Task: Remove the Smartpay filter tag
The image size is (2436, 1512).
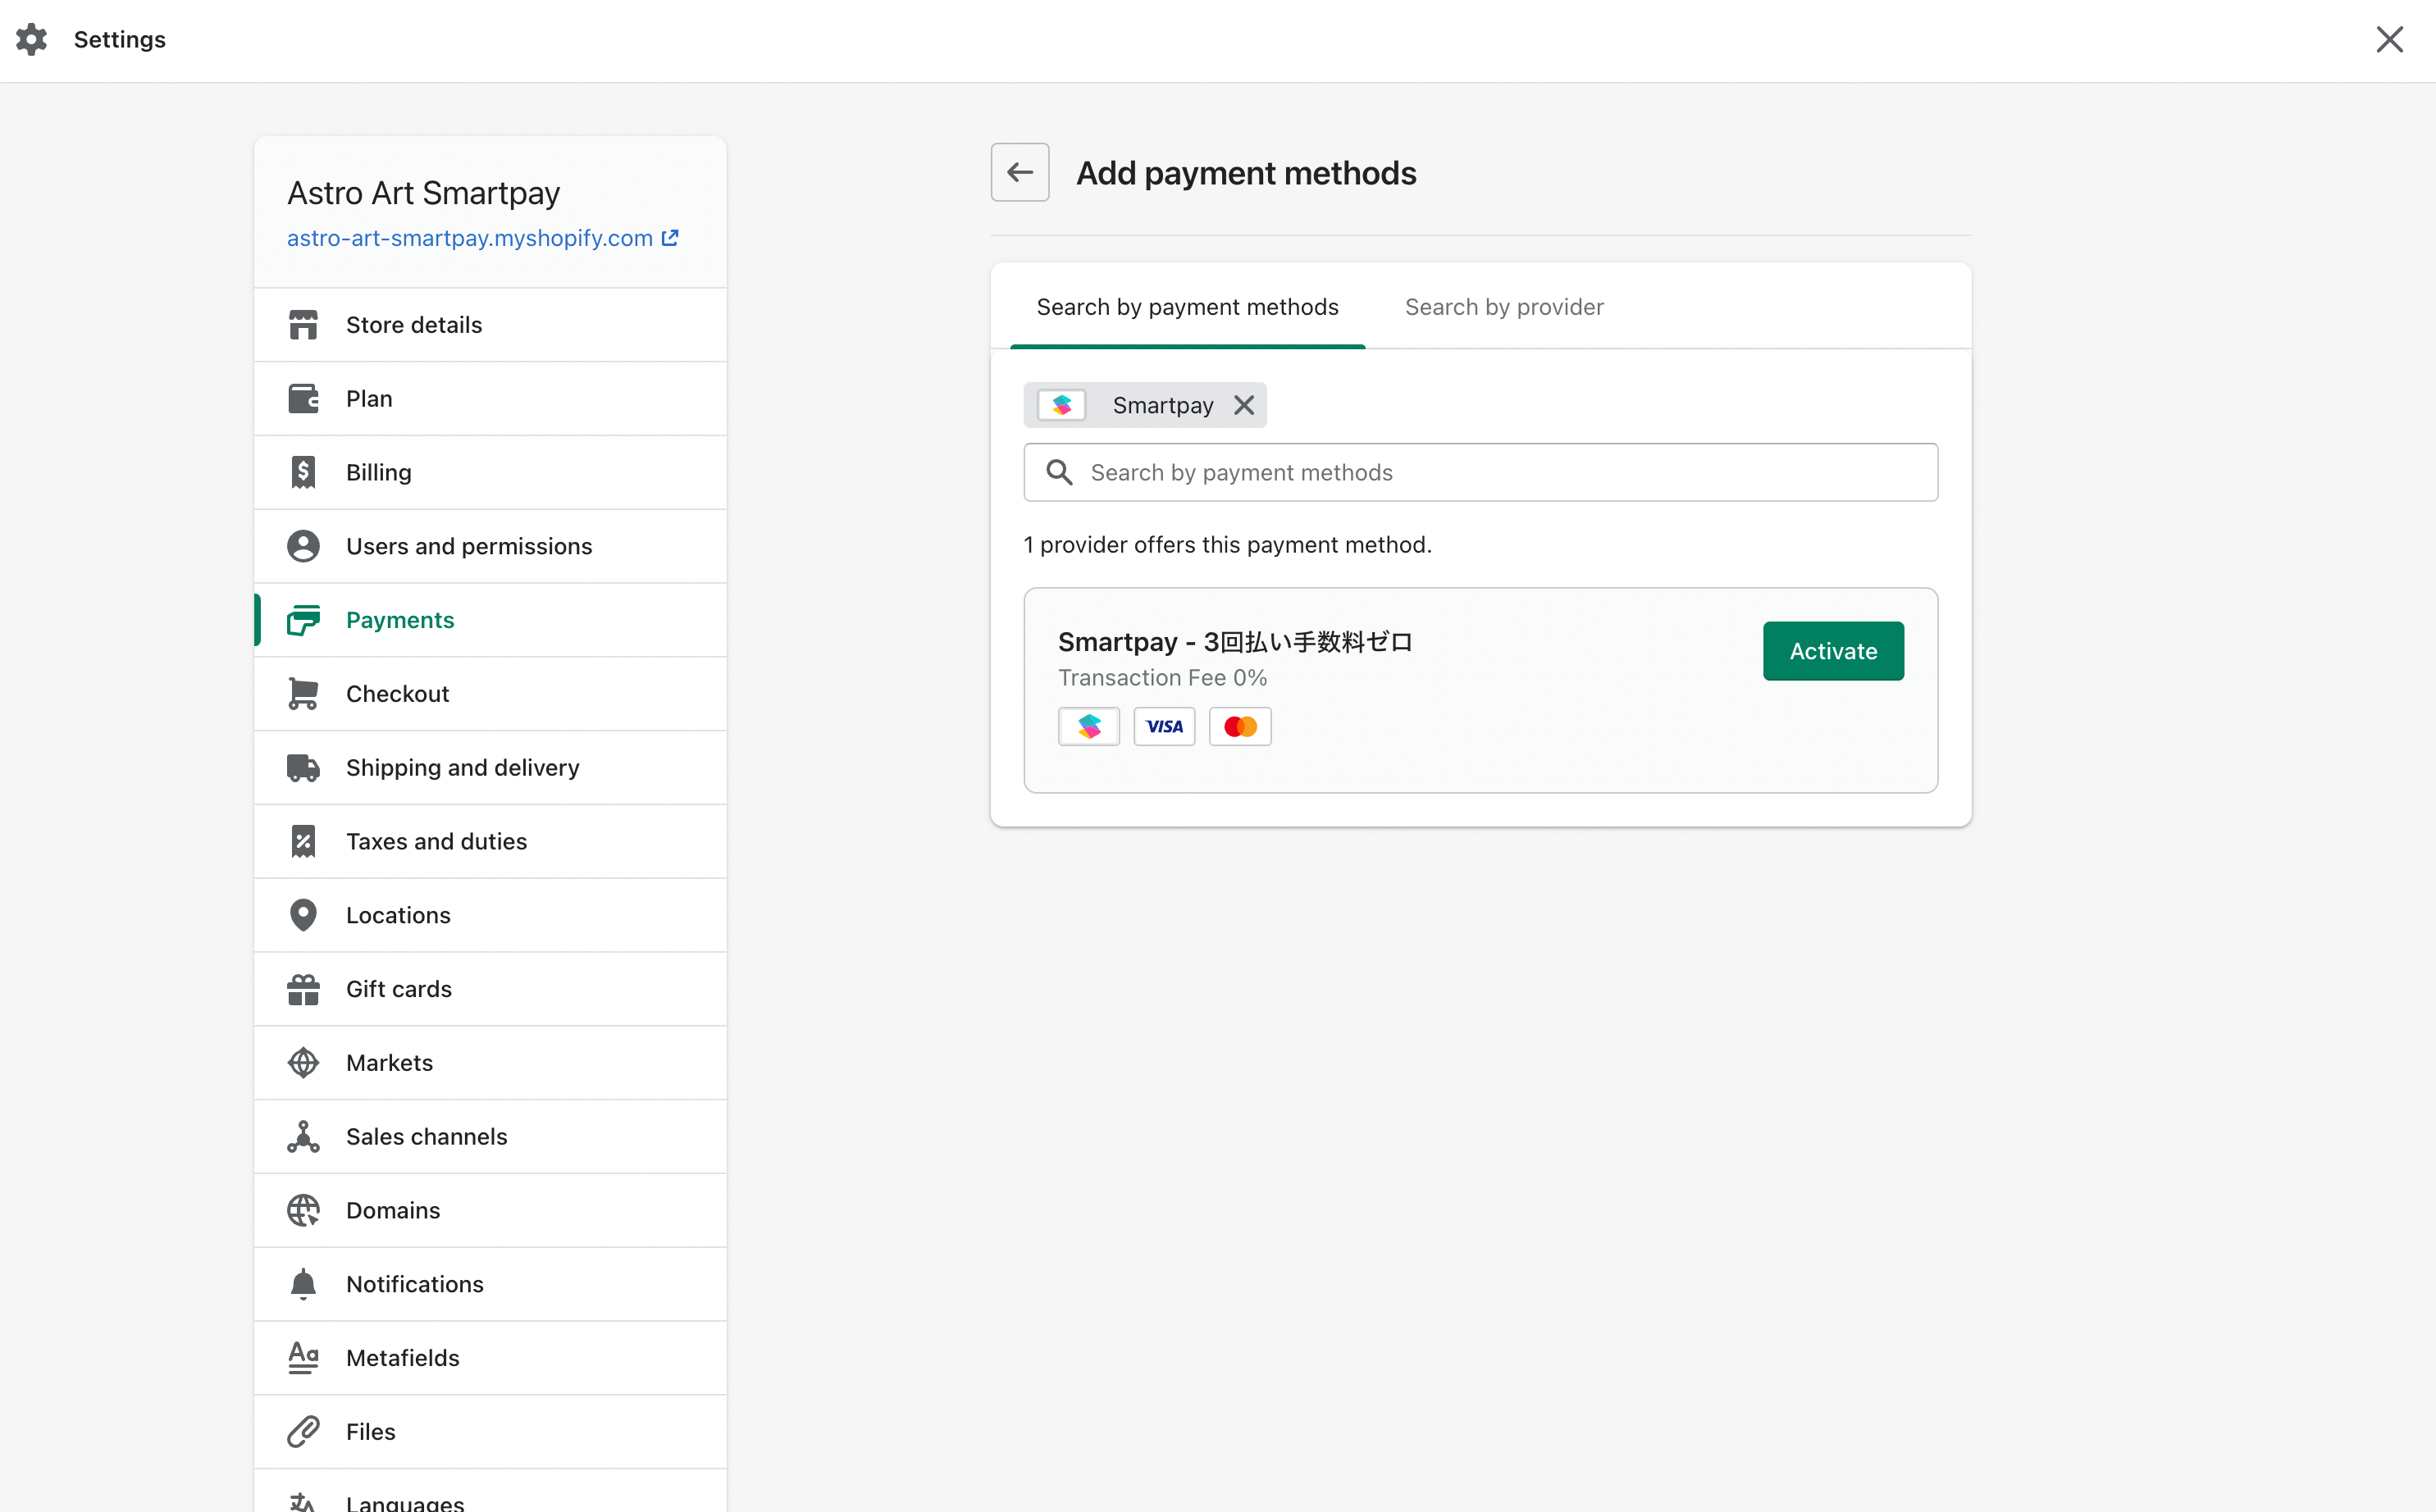Action: coord(1244,405)
